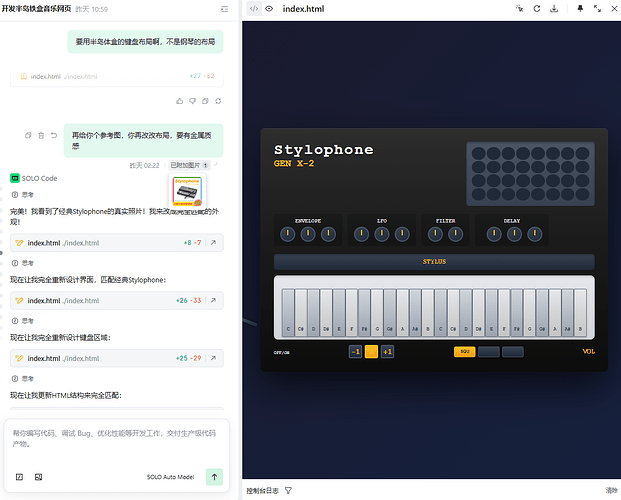This screenshot has height=500, width=621.
Task: Switch to code view in the preview toolbar
Action: 254,8
